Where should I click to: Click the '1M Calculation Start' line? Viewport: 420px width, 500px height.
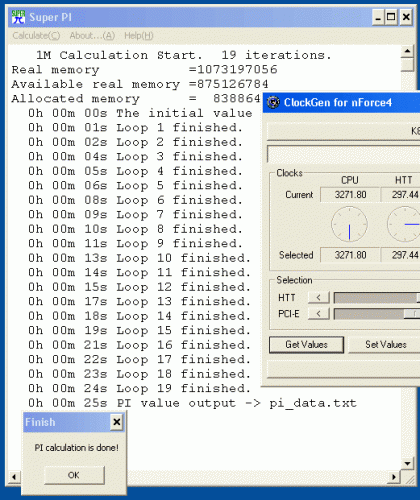coord(184,55)
